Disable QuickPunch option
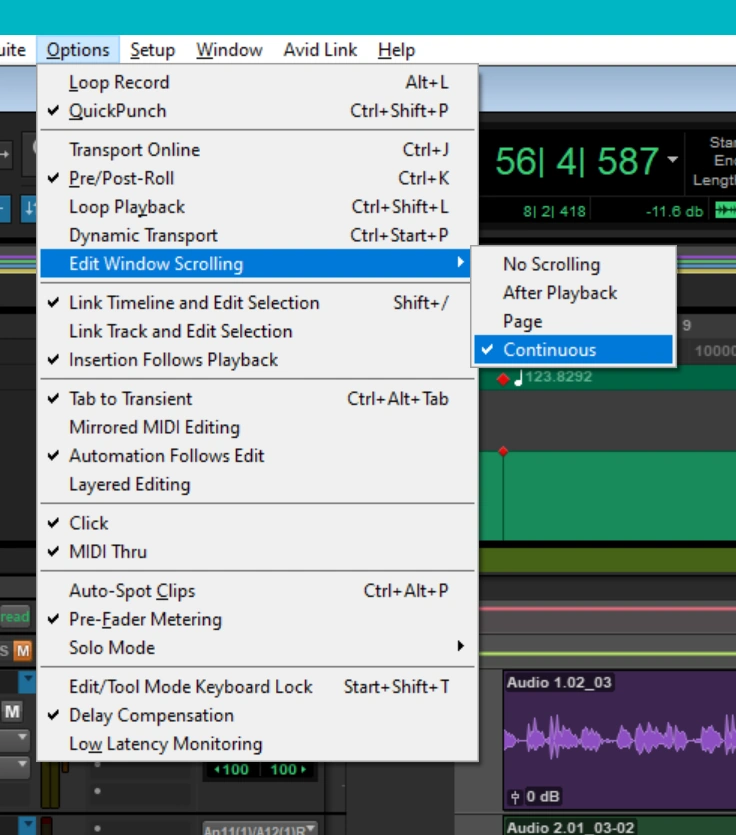Screen dimensions: 736x835 pyautogui.click(x=118, y=111)
